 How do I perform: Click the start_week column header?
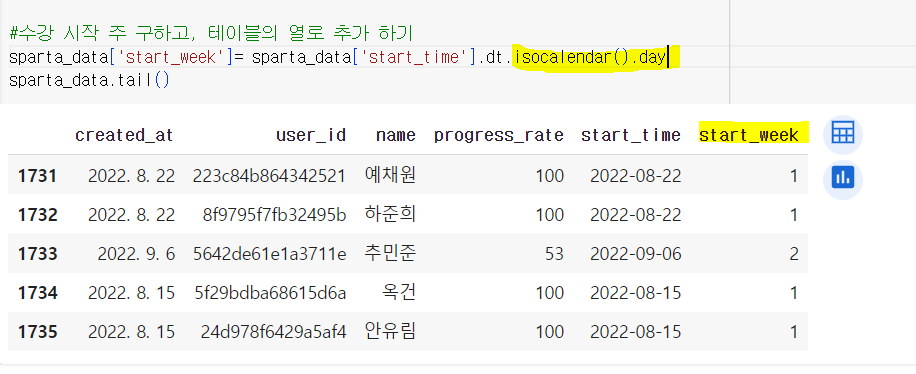(x=748, y=136)
